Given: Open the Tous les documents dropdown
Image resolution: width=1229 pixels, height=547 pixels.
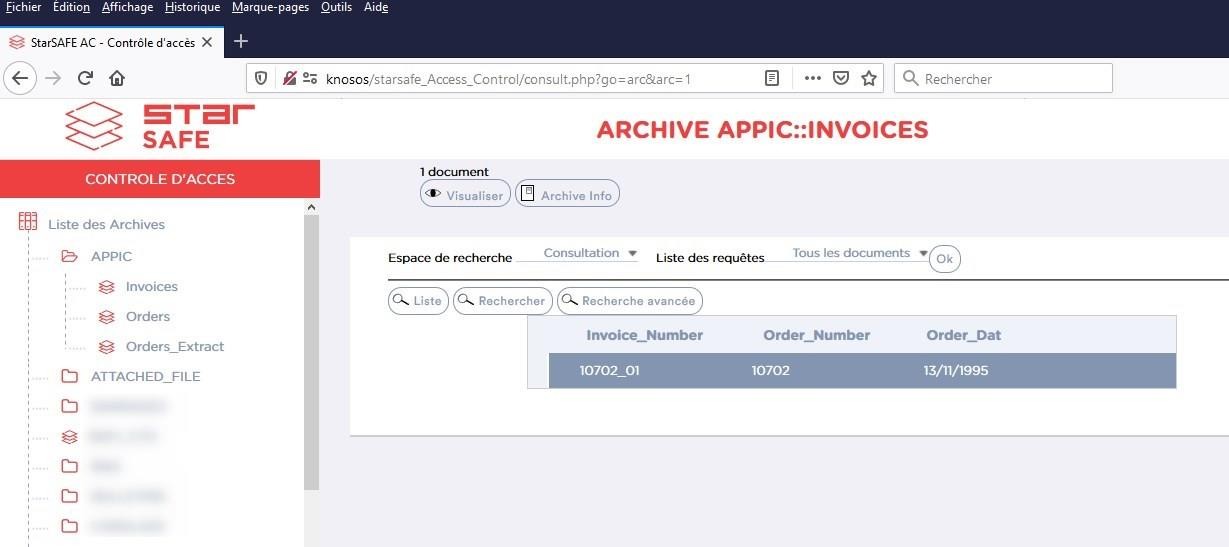Looking at the screenshot, I should coord(860,254).
